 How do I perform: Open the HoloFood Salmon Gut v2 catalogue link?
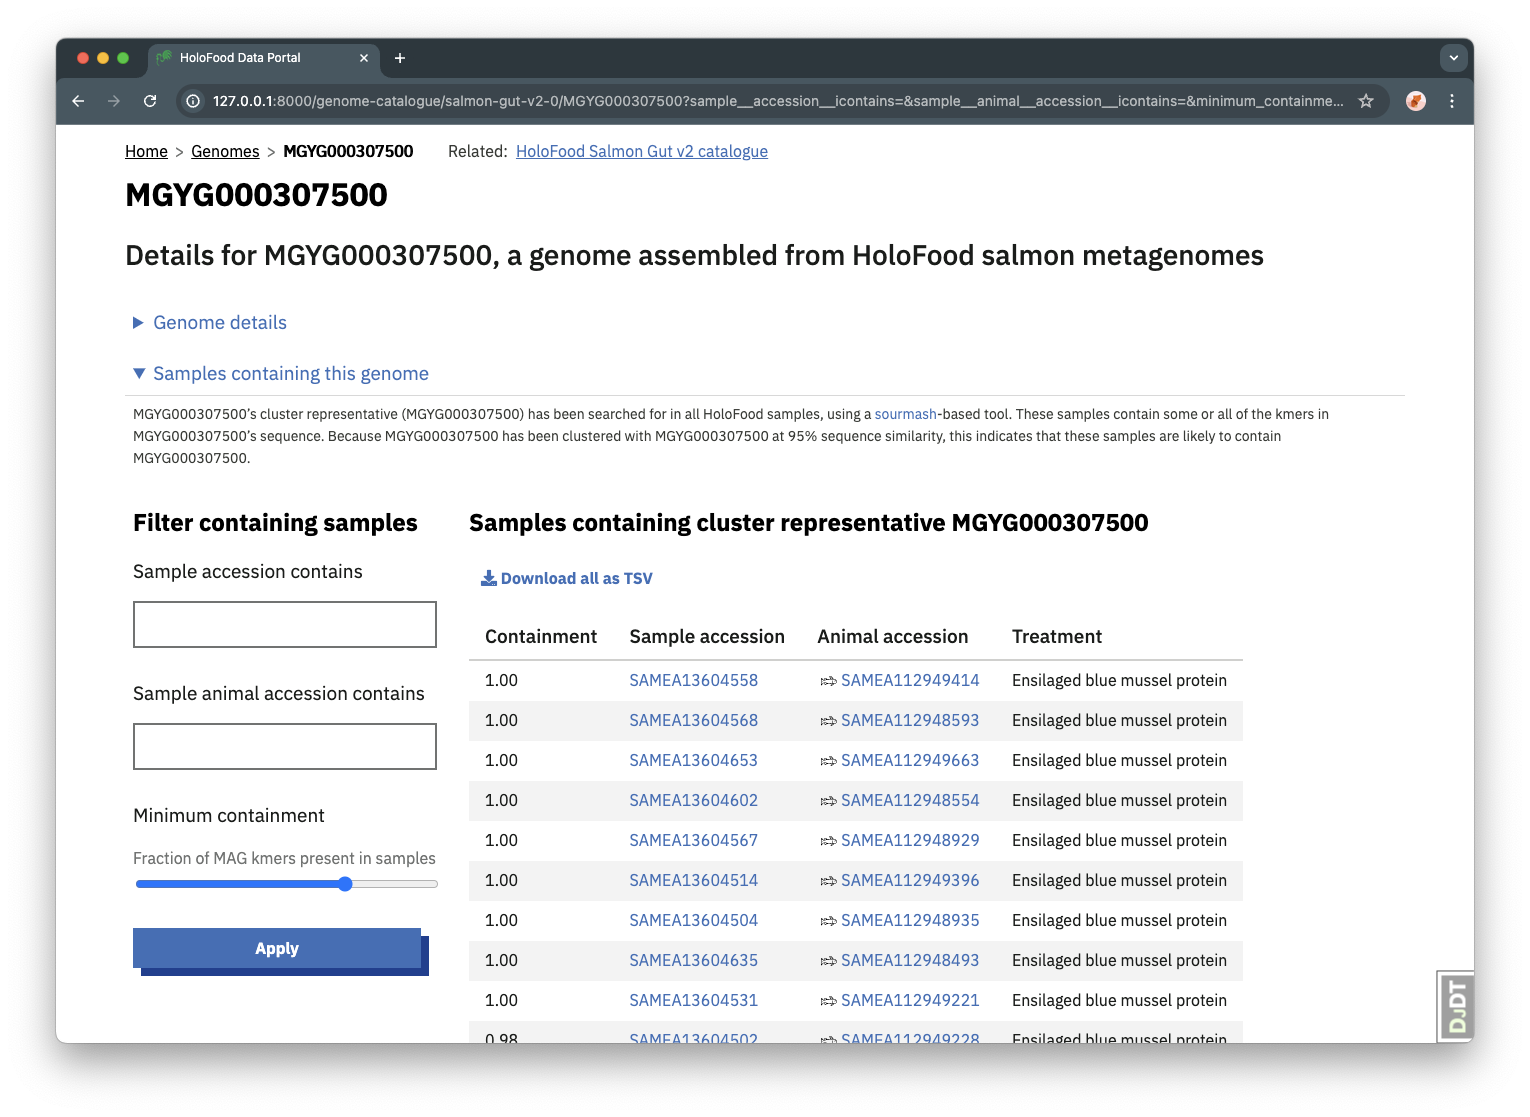(x=642, y=151)
